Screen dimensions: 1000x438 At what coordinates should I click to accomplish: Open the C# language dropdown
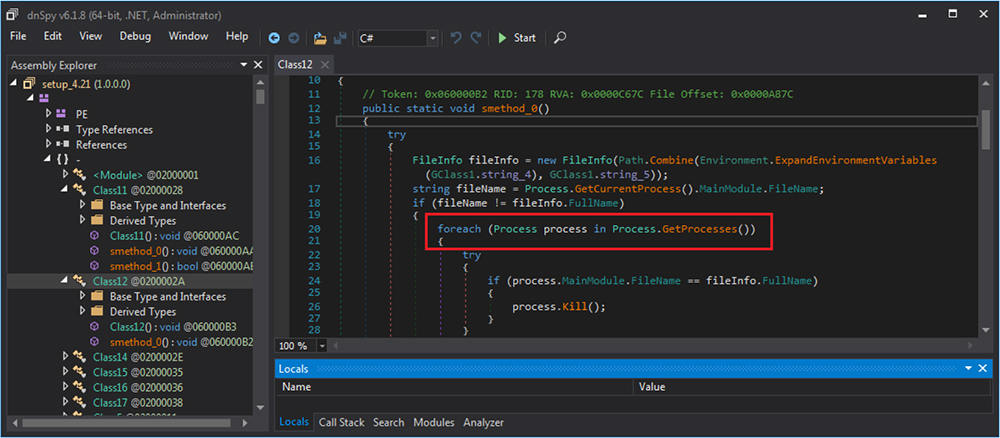(x=433, y=38)
